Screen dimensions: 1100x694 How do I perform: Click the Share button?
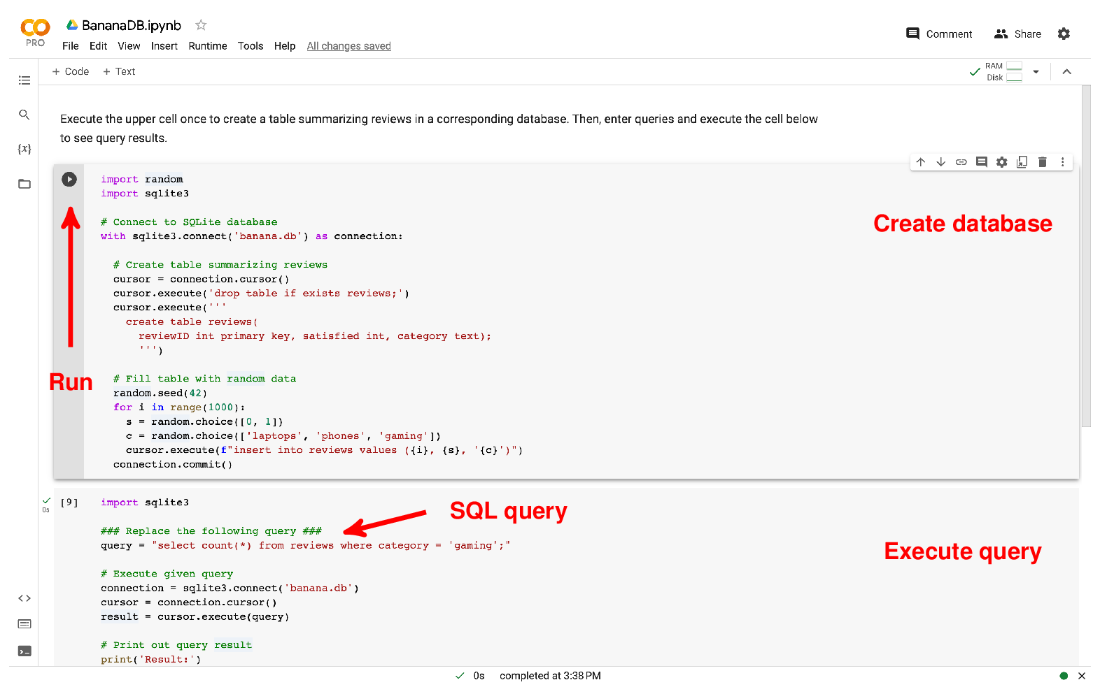tap(1018, 34)
